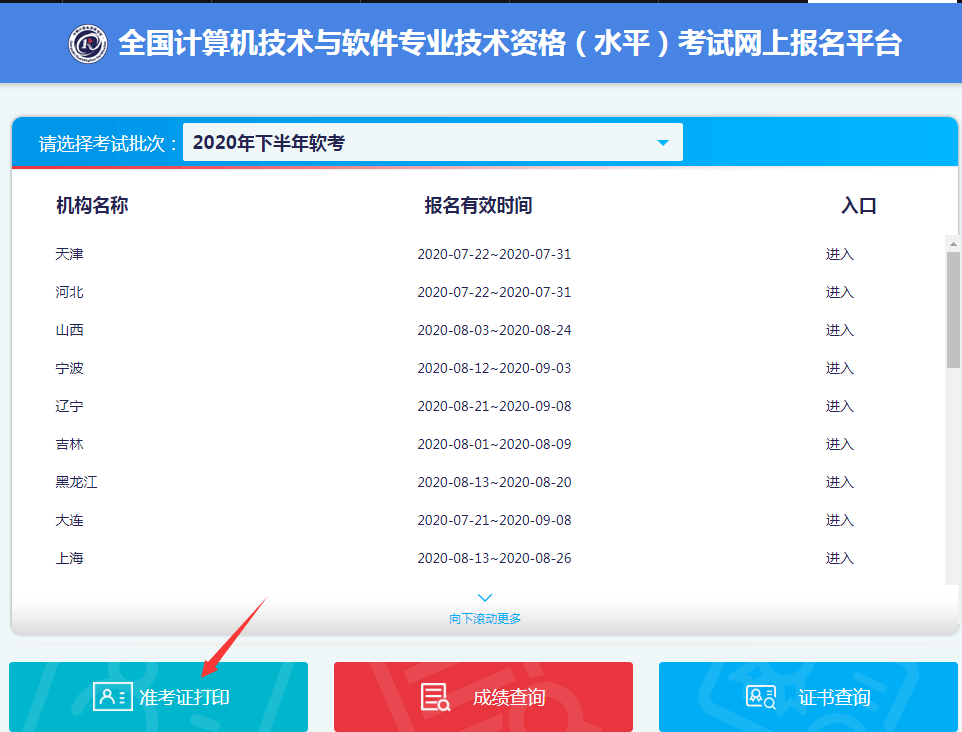This screenshot has height=732, width=962.
Task: Enter the 上海 registration entrance
Action: 840,558
